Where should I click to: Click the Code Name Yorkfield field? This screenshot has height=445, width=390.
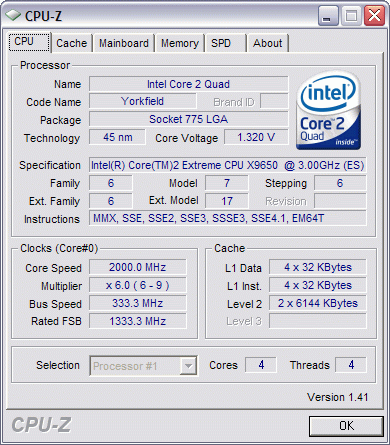coord(143,101)
